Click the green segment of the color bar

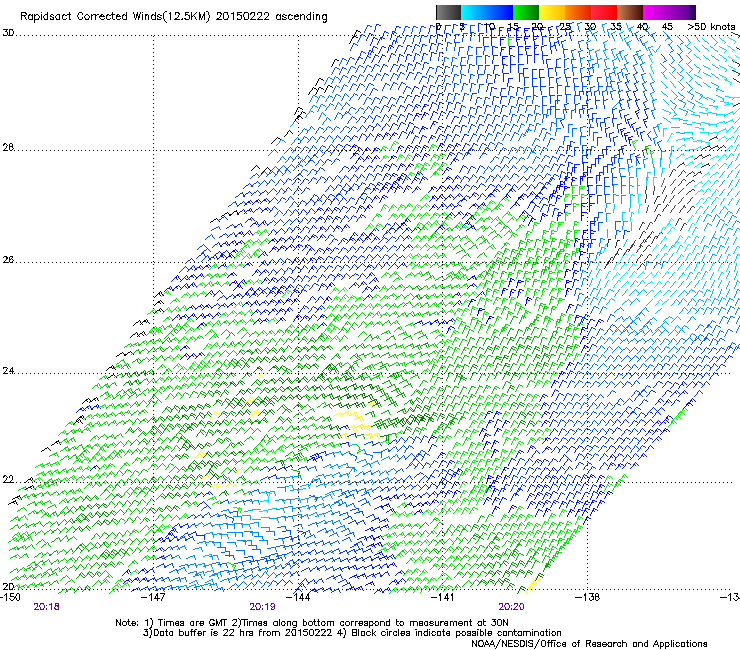[x=526, y=12]
